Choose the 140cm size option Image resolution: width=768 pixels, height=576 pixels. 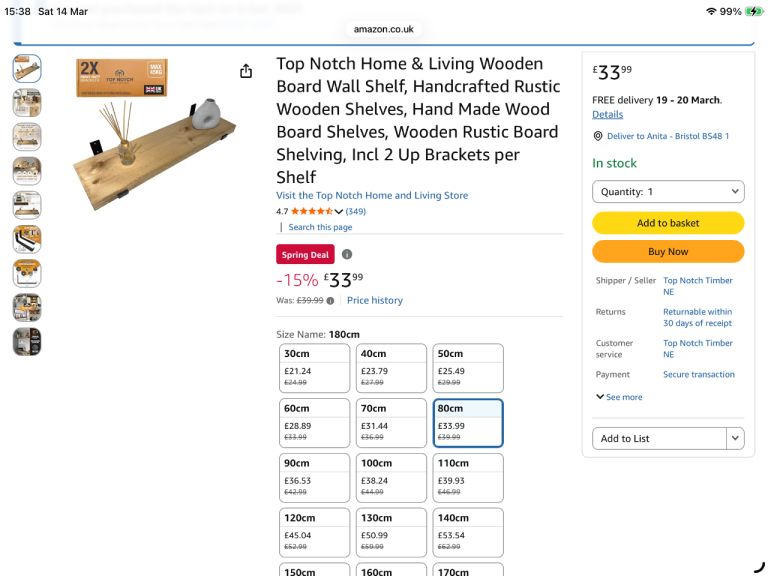[x=468, y=533]
